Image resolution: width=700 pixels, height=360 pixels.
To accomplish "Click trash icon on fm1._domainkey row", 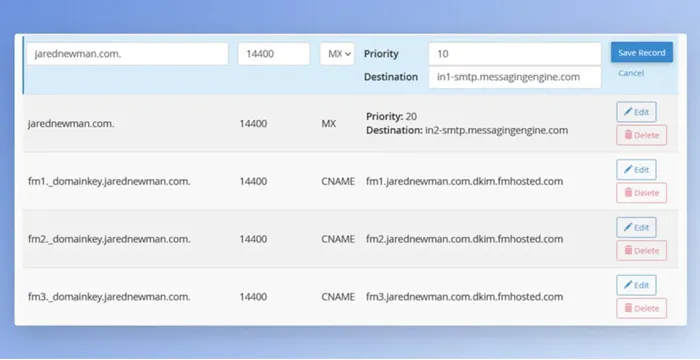I will [628, 193].
